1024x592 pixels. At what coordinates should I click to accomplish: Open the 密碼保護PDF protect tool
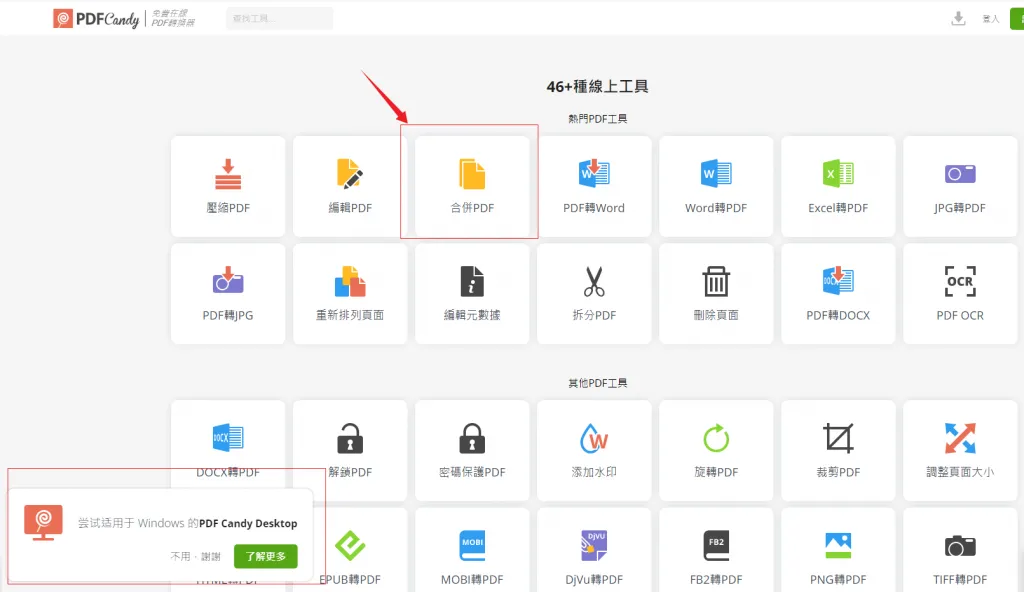pyautogui.click(x=472, y=451)
